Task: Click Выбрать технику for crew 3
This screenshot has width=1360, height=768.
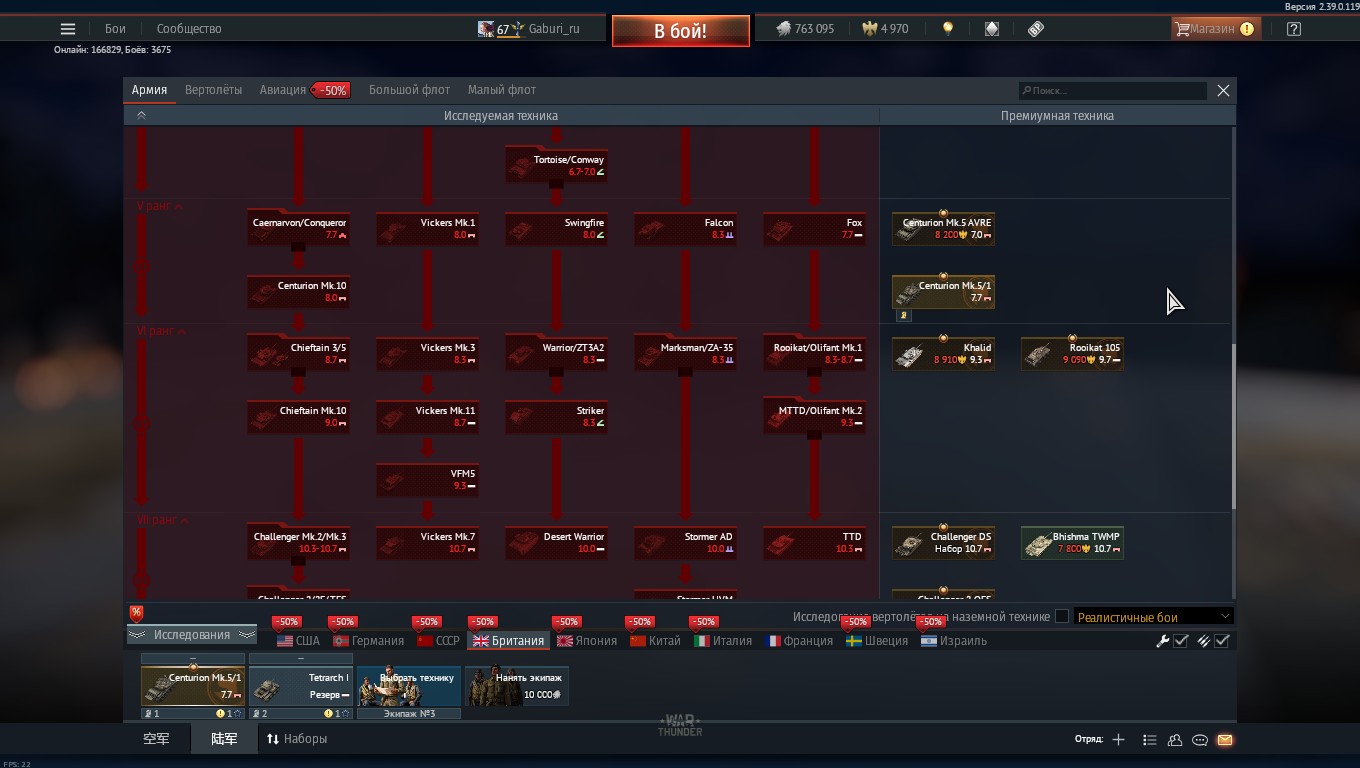Action: pos(408,687)
